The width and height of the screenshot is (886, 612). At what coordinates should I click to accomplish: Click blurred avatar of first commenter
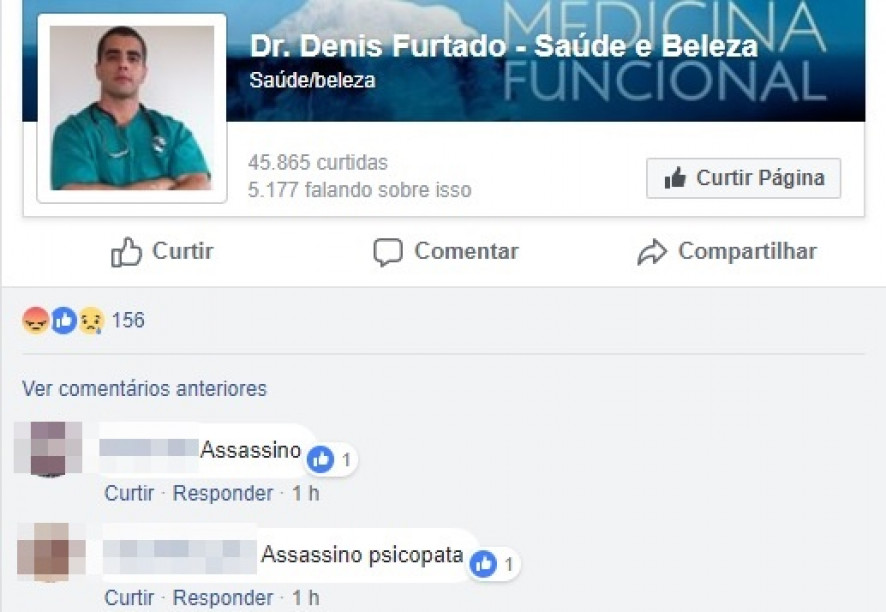click(48, 449)
